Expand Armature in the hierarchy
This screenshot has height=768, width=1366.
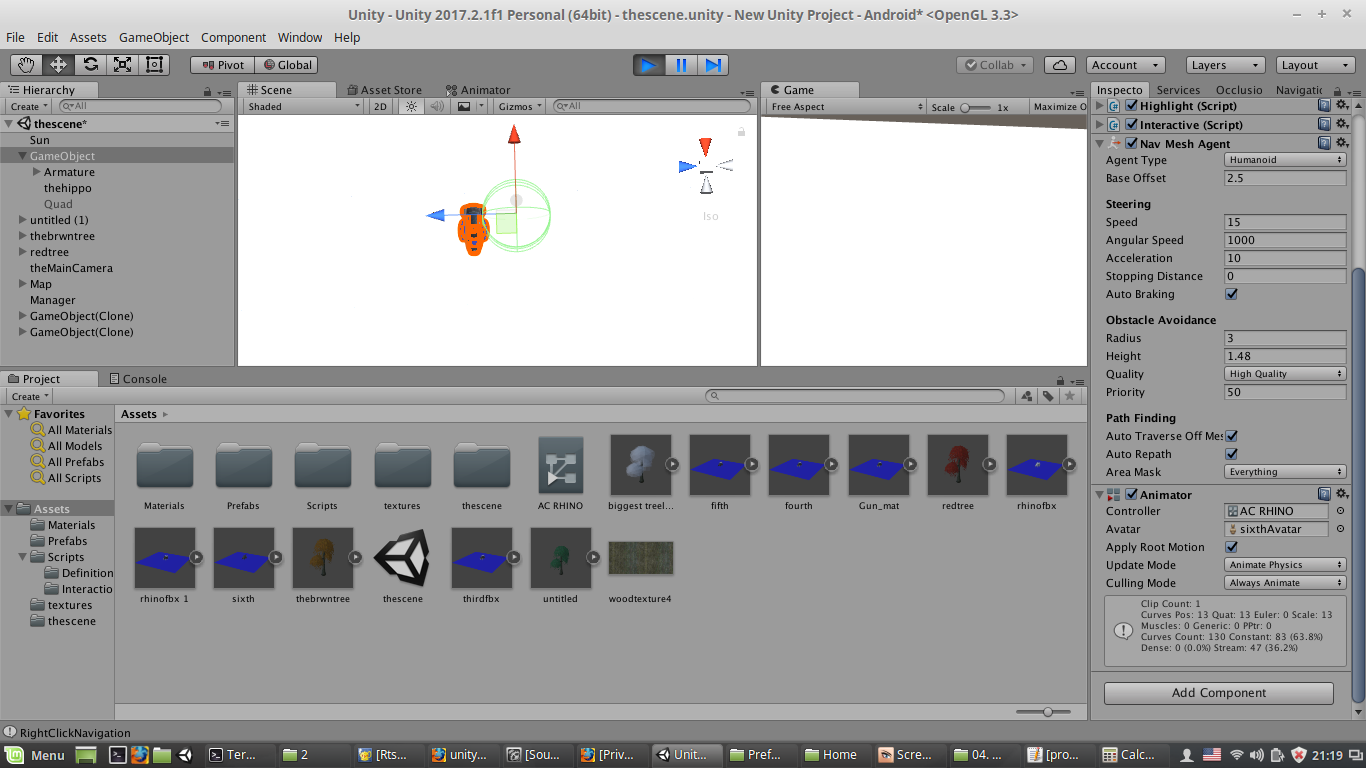coord(37,172)
